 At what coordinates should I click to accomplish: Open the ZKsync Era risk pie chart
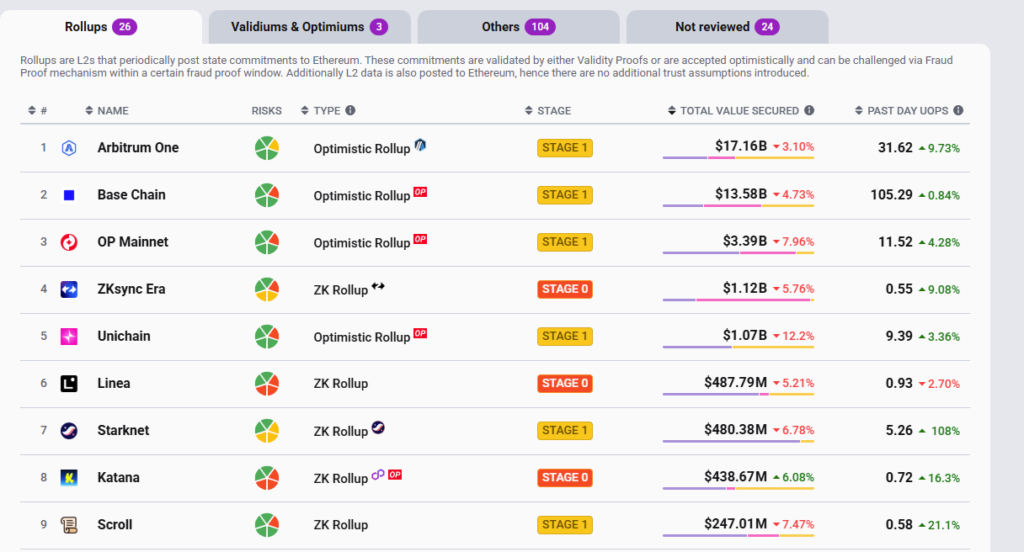[x=266, y=289]
